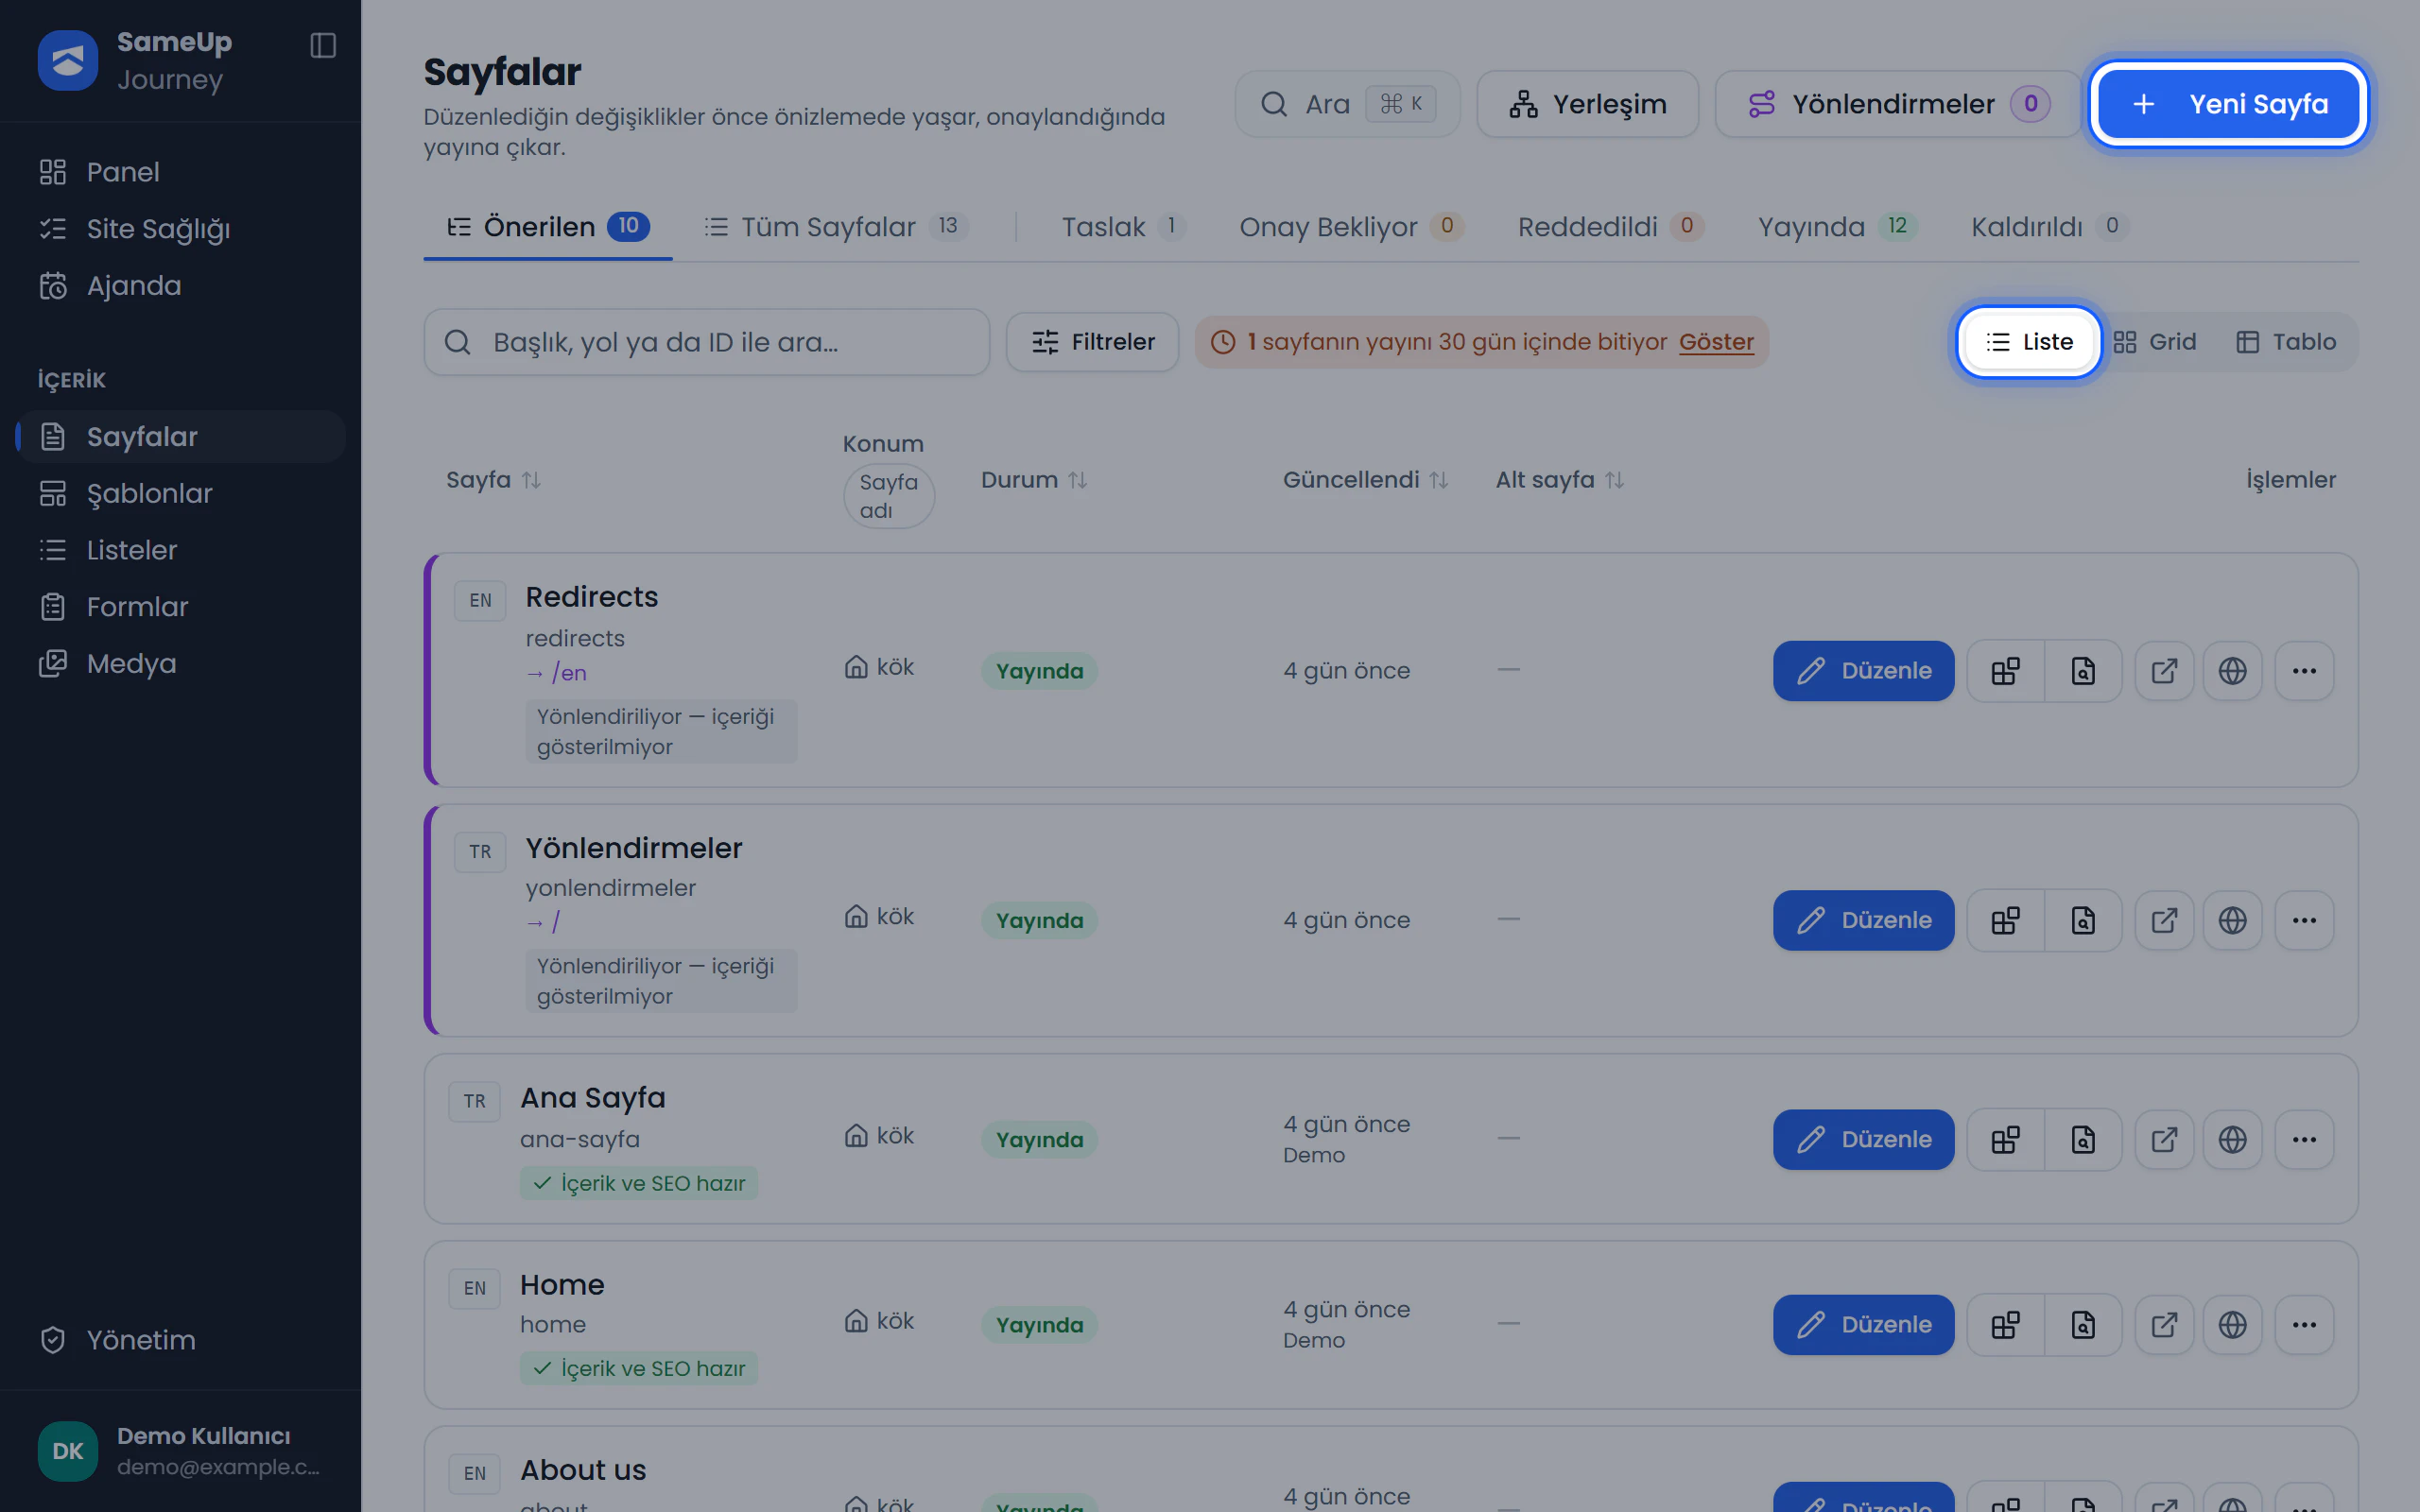The height and width of the screenshot is (1512, 2420).
Task: Click the SameUp logo icon
Action: click(68, 60)
